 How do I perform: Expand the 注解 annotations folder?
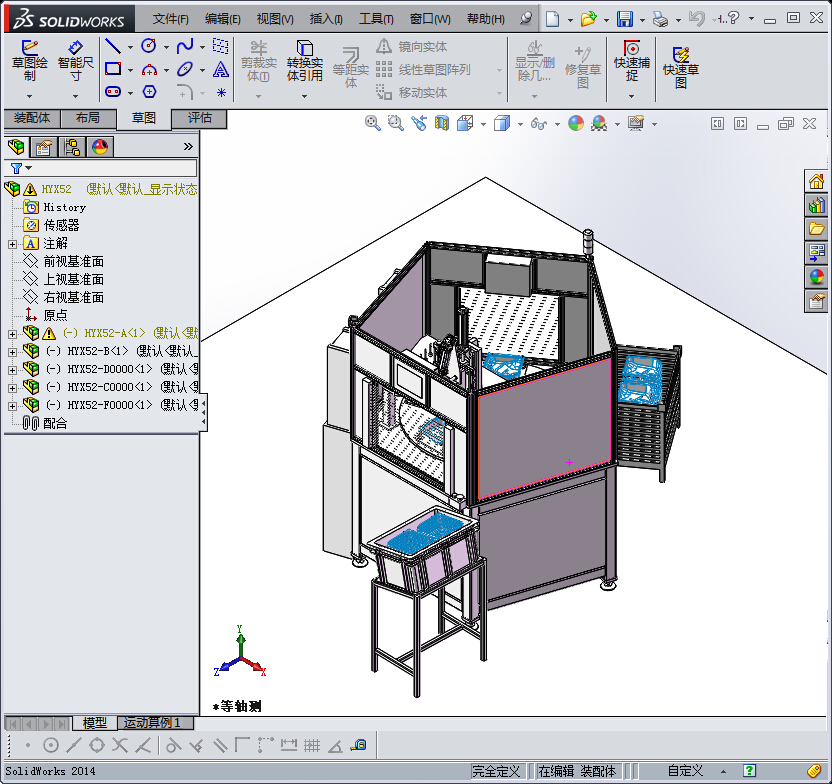12,244
